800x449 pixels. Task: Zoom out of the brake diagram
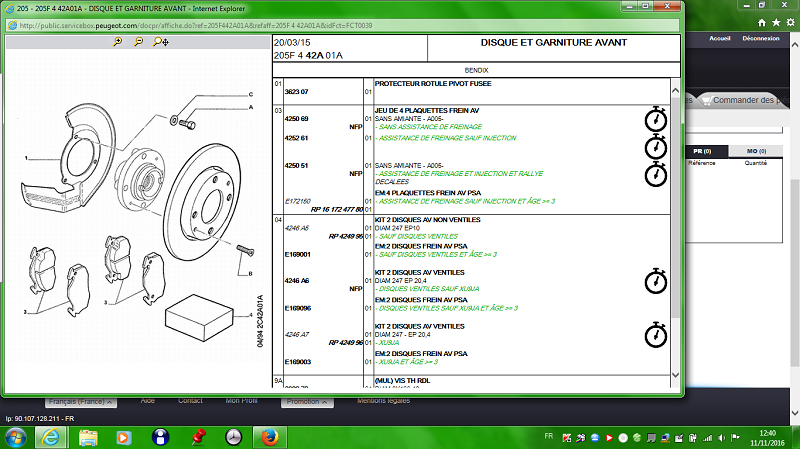coord(138,42)
